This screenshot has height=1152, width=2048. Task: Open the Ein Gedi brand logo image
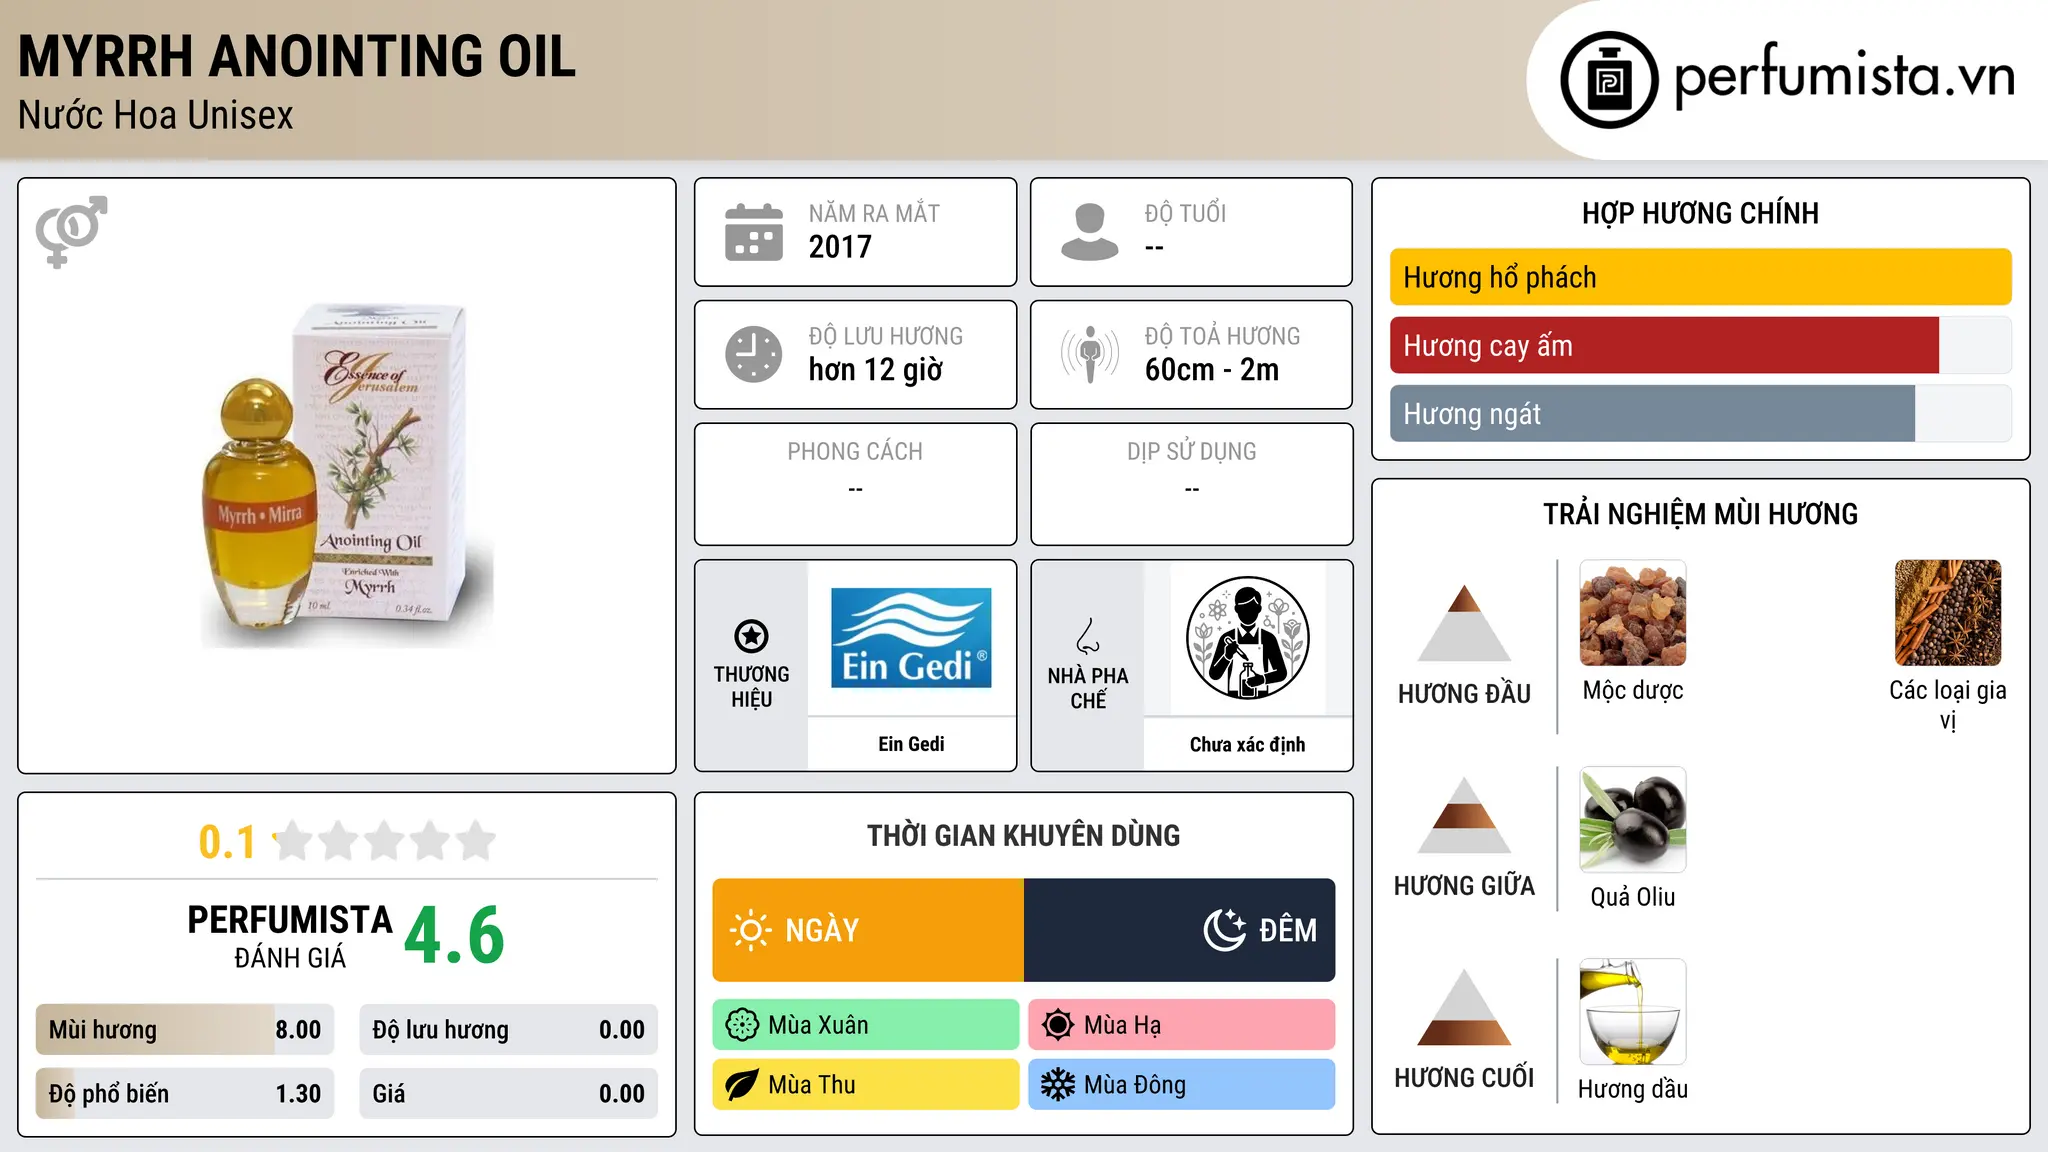[x=911, y=638]
